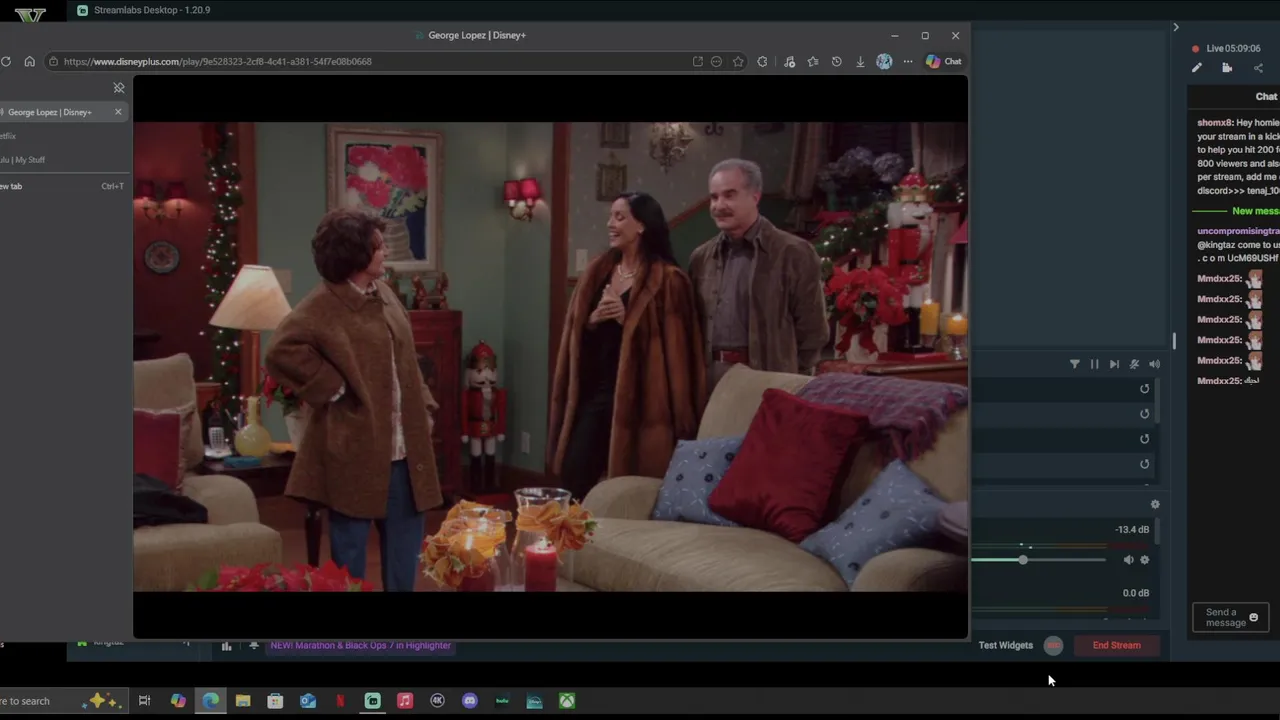The height and width of the screenshot is (720, 1280).
Task: Repeat alert on fourth event row
Action: point(1145,464)
